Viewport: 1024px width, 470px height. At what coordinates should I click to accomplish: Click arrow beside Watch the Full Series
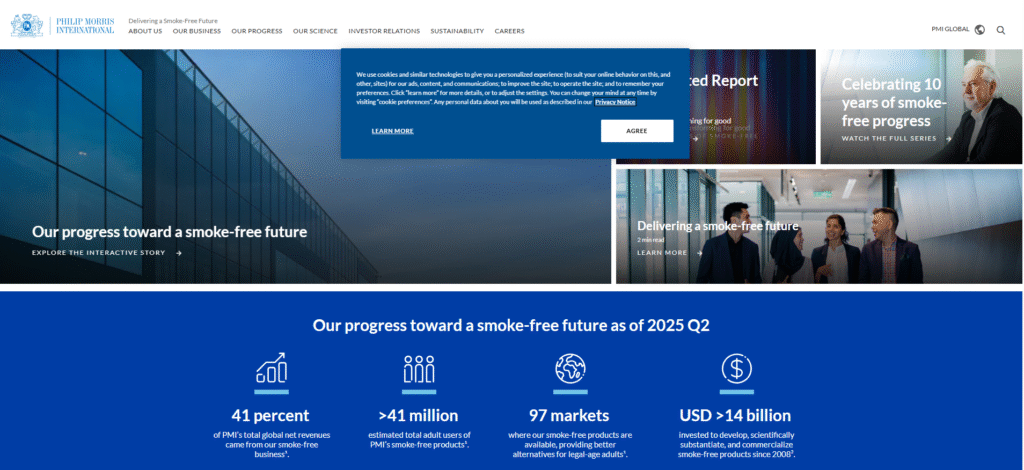click(948, 138)
